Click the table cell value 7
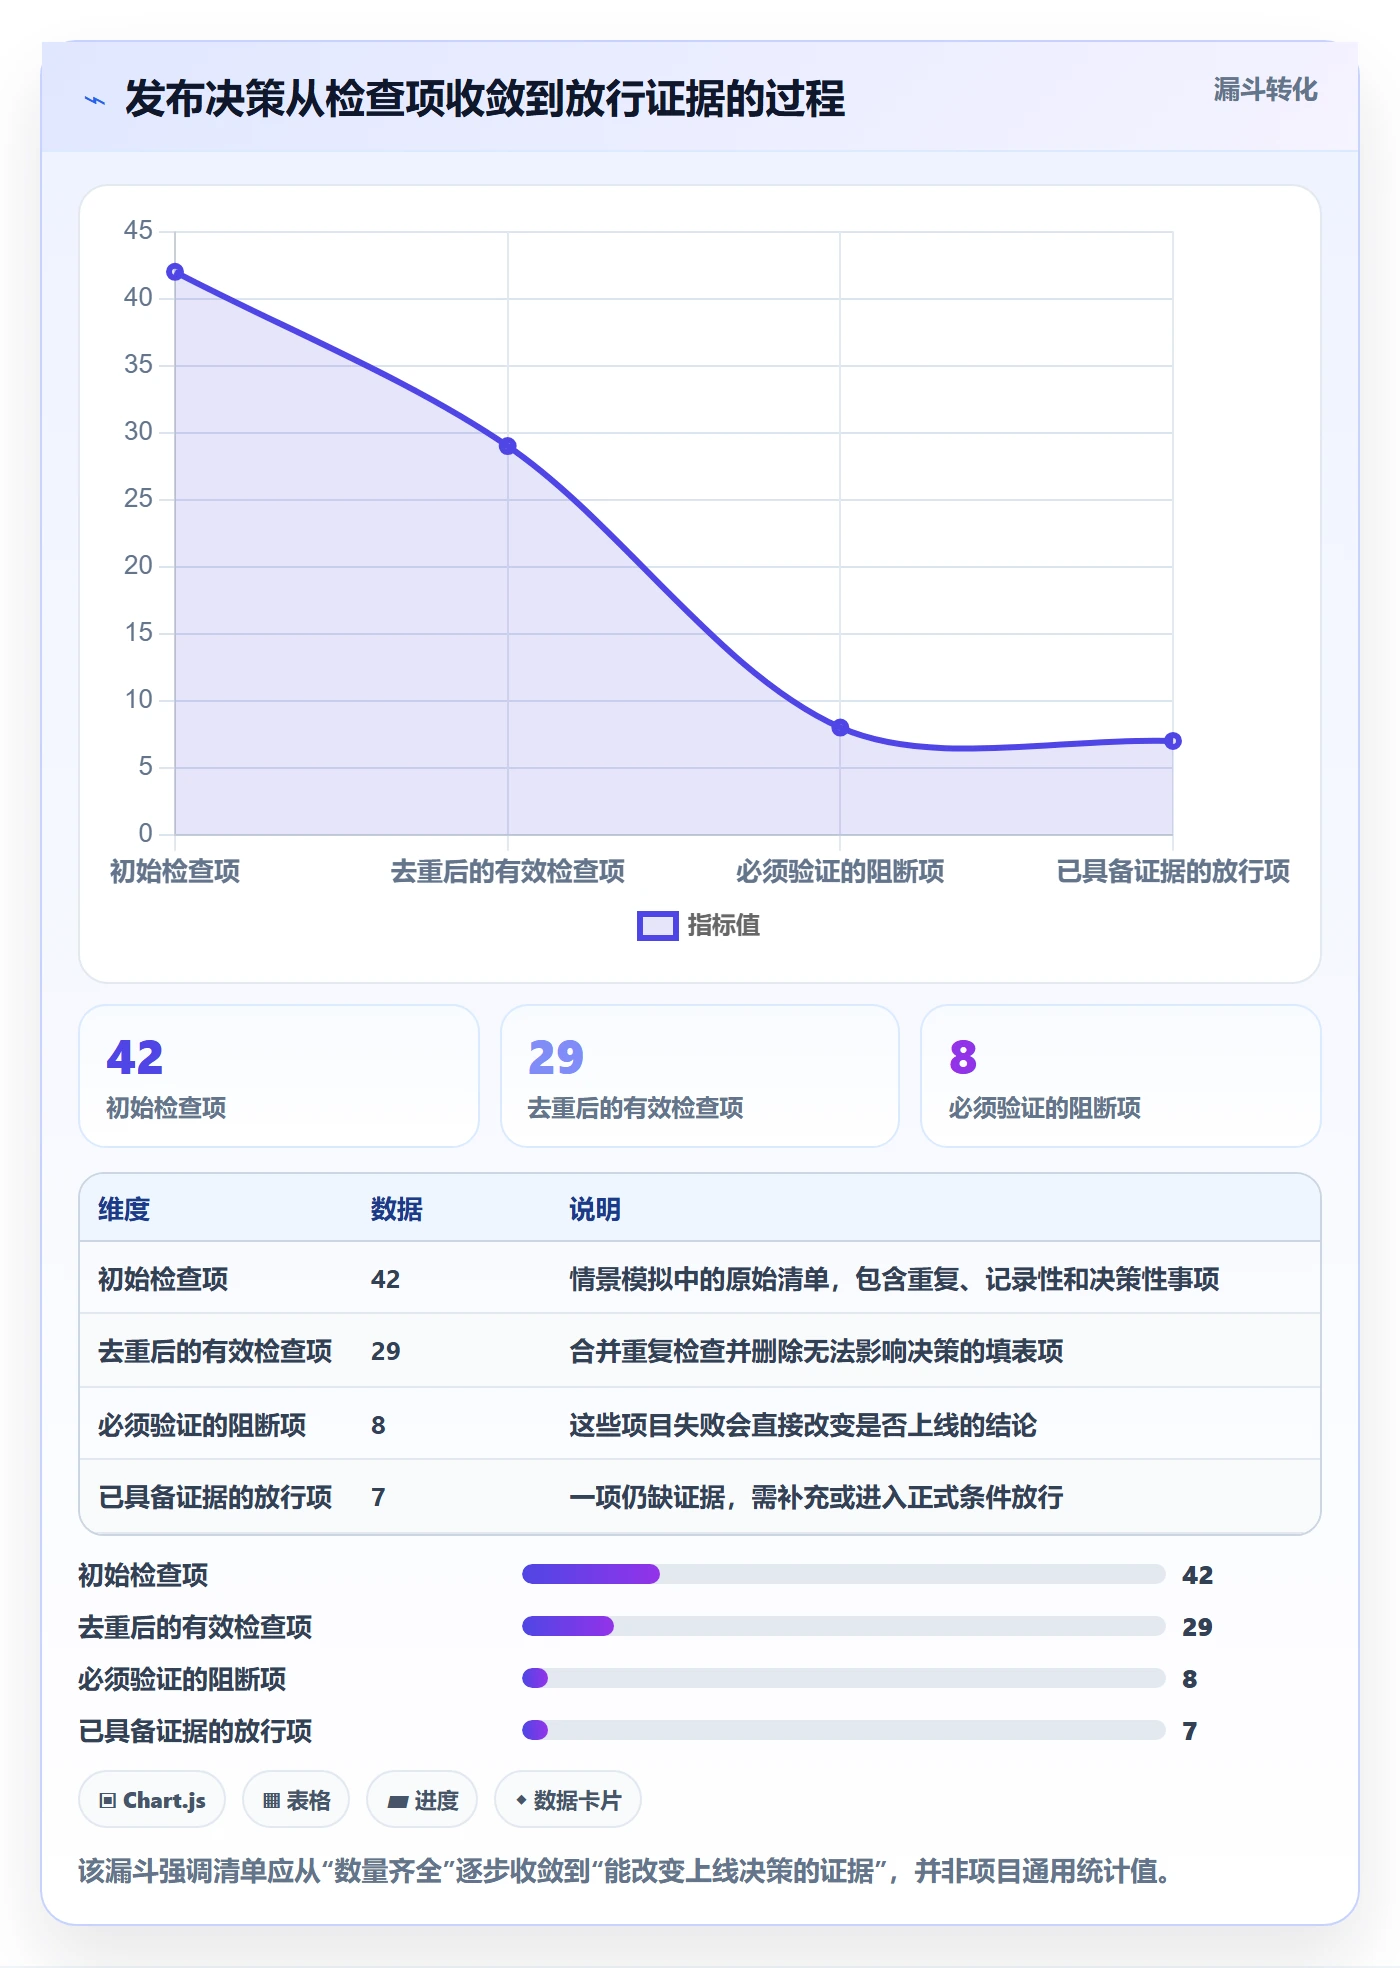Screen dimensions: 1400x1968 [378, 1497]
